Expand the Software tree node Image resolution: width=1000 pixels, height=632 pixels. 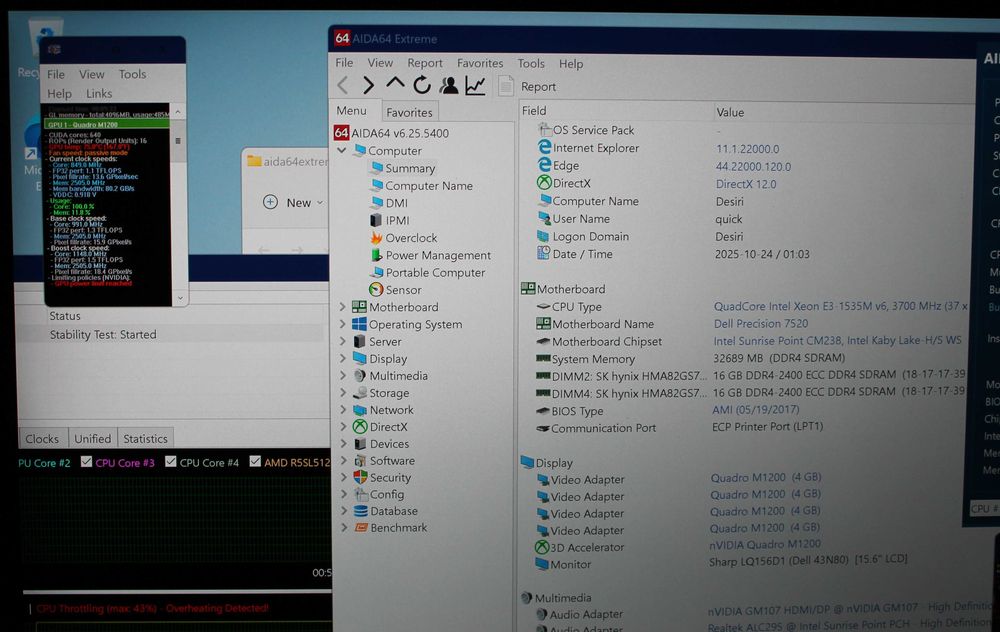tap(344, 460)
